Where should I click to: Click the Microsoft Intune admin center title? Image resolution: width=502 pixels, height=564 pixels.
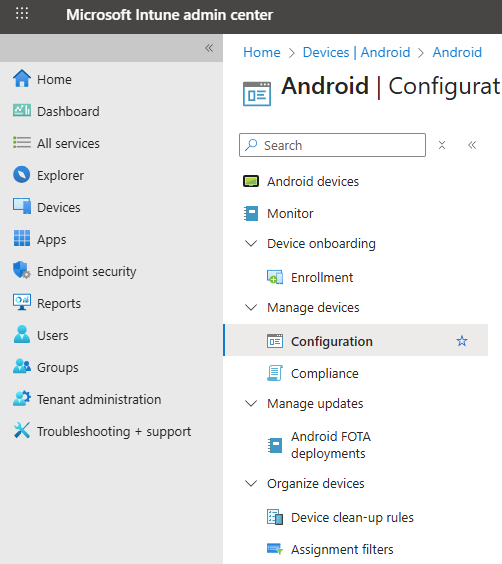coord(169,15)
